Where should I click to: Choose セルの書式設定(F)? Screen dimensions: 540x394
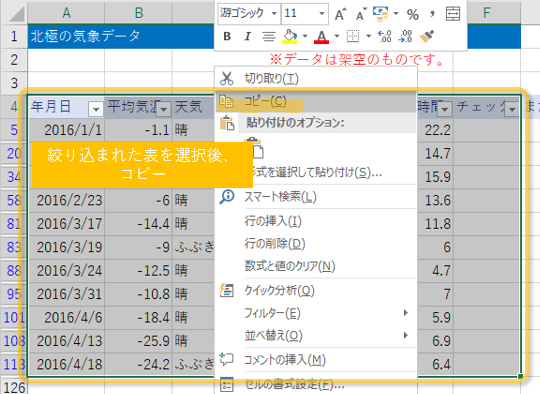pyautogui.click(x=316, y=384)
